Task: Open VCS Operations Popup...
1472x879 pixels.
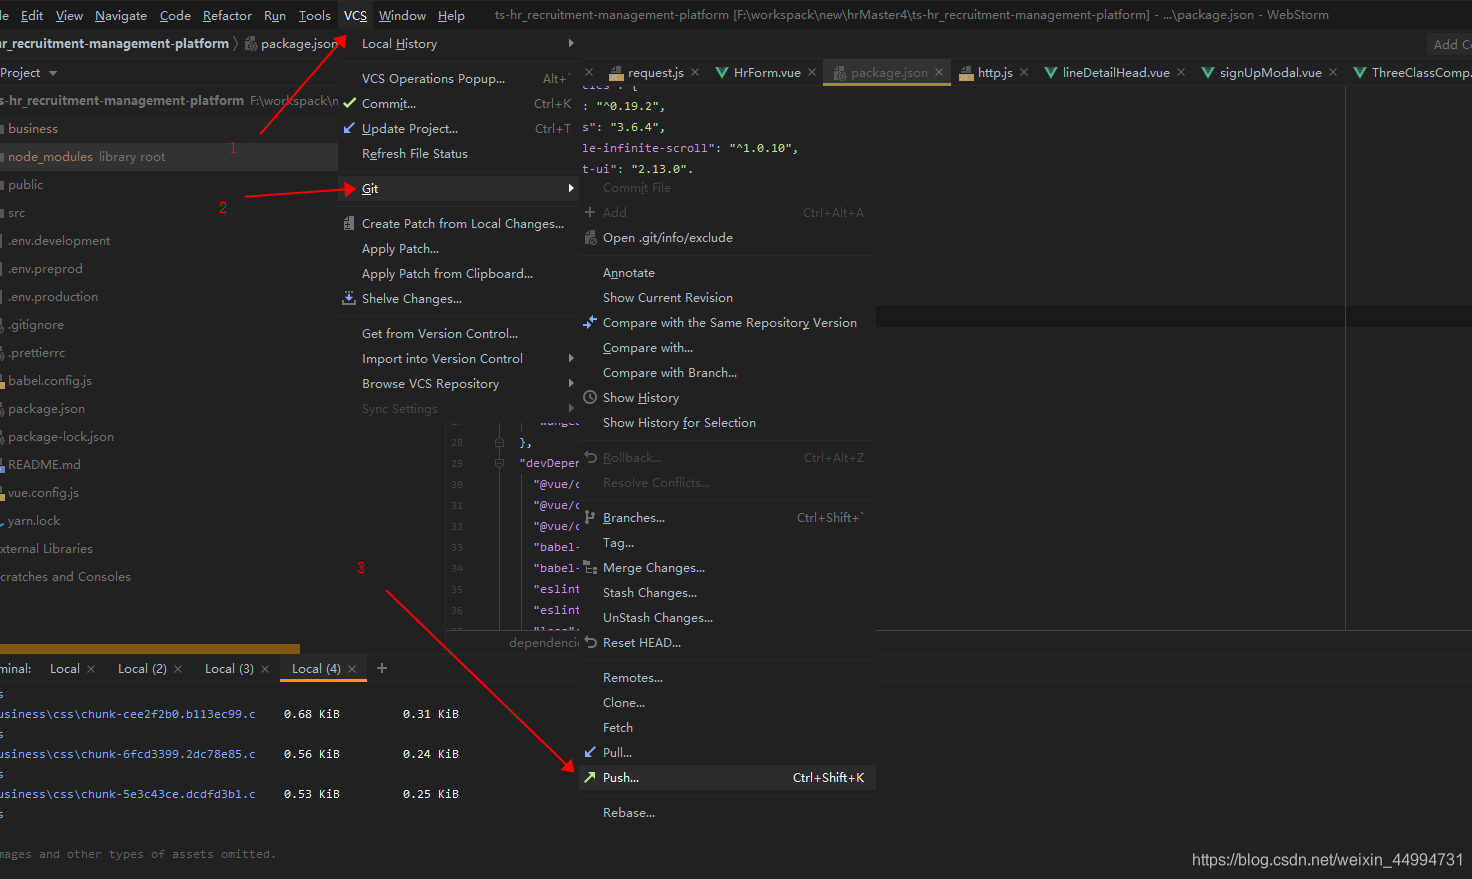Action: [x=458, y=78]
